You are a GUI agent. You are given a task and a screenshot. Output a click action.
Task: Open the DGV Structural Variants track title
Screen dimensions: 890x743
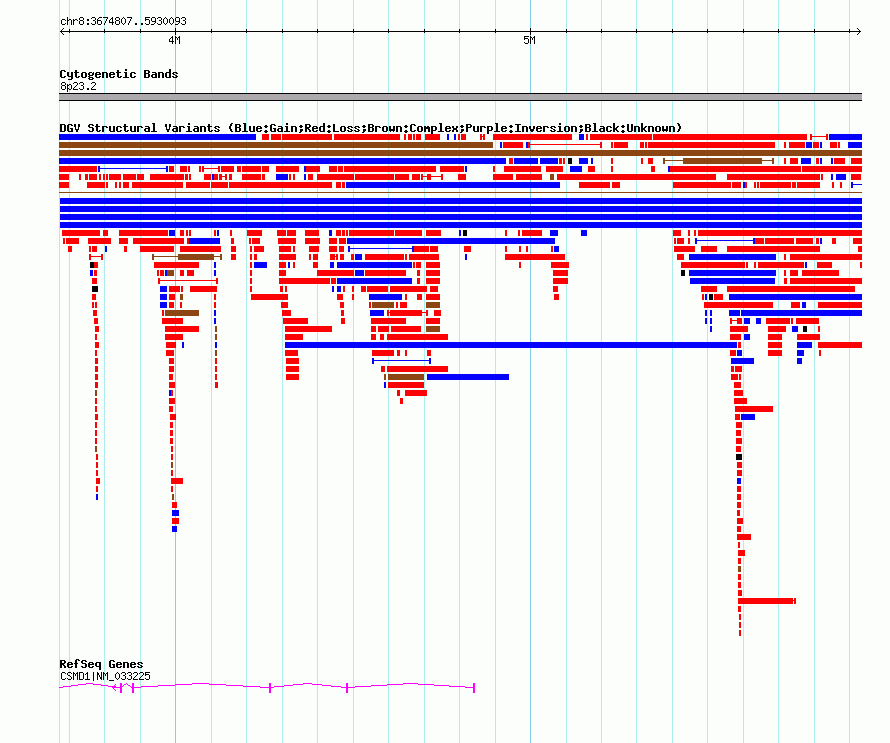tap(370, 128)
